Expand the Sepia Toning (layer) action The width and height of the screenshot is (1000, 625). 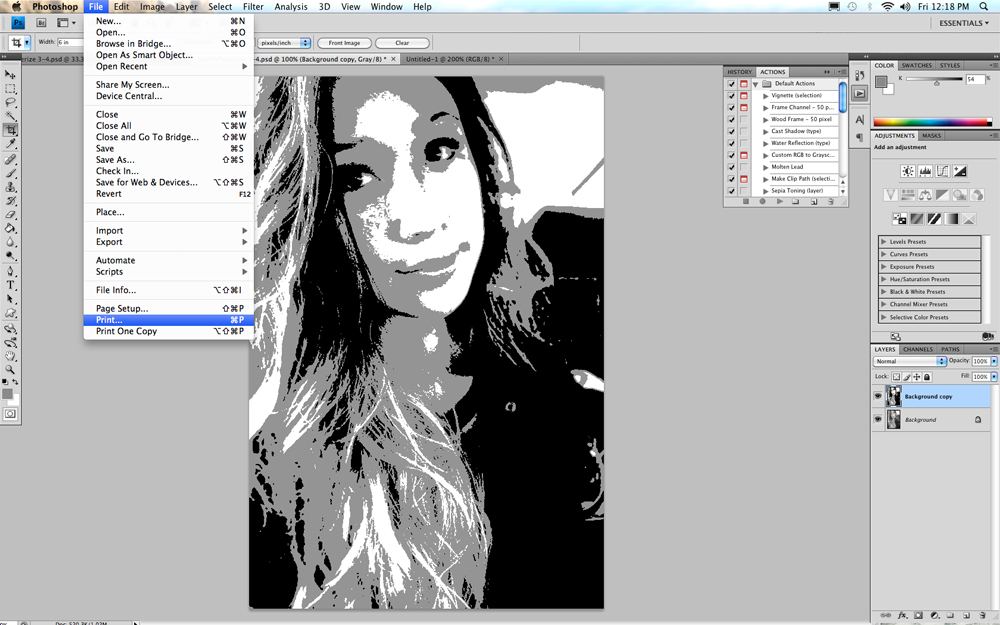(766, 191)
